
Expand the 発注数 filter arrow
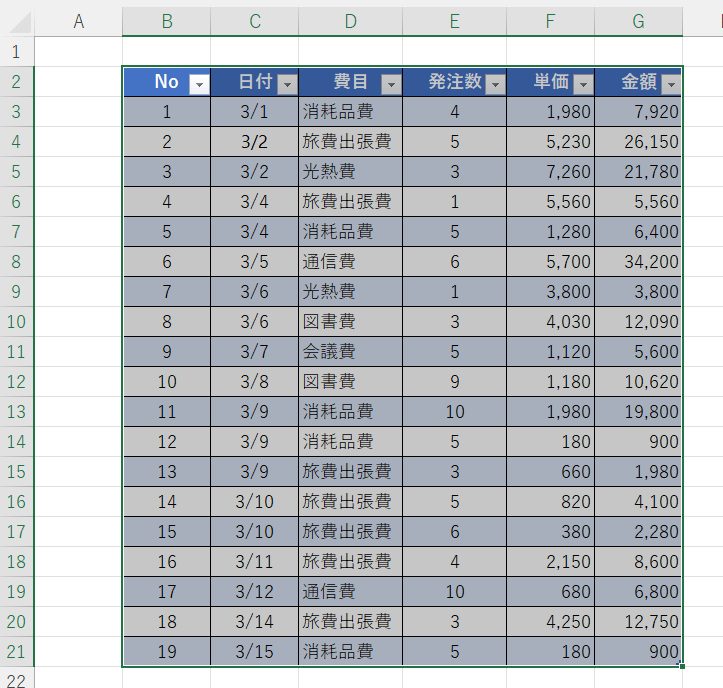(x=495, y=85)
